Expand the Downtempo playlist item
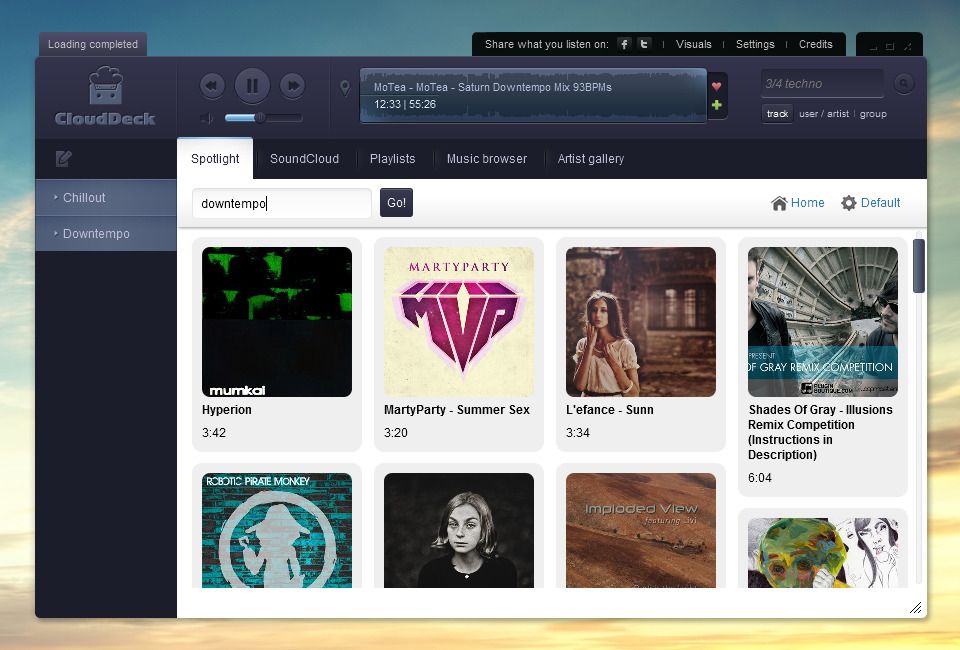 pos(96,234)
